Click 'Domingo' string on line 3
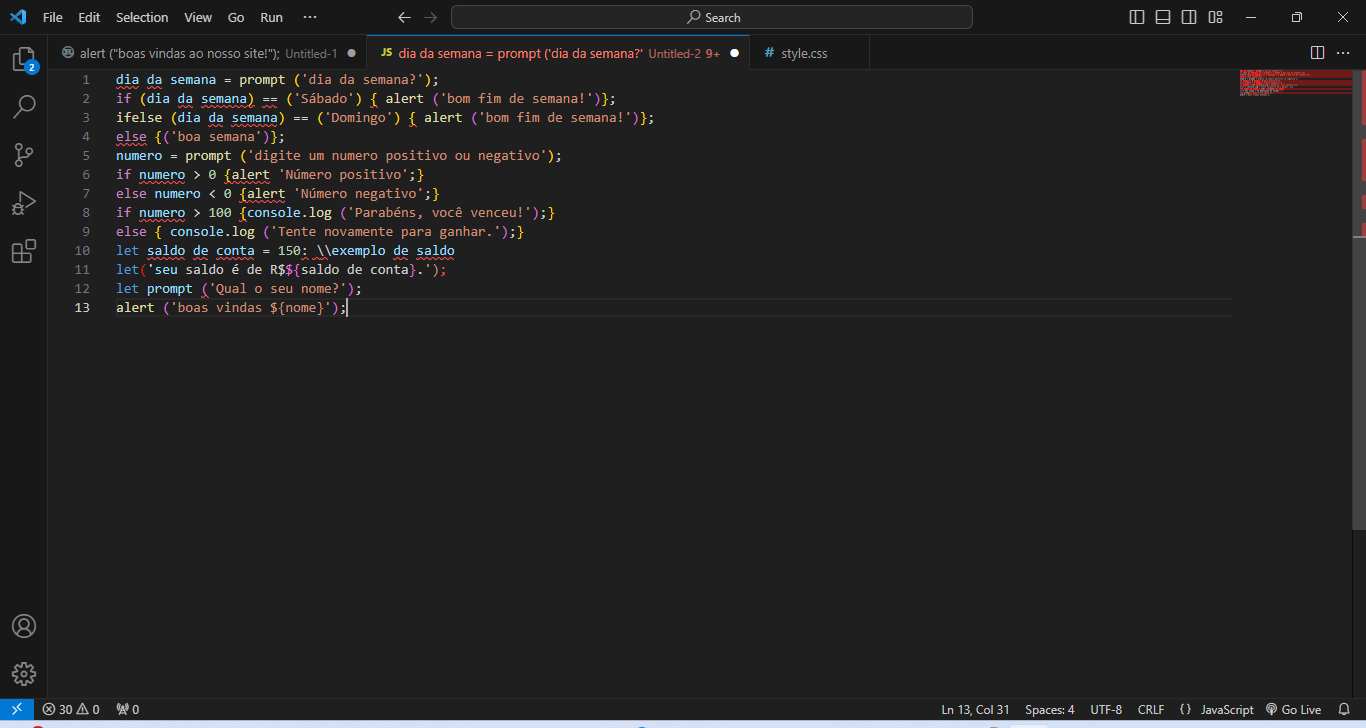 click(354, 118)
